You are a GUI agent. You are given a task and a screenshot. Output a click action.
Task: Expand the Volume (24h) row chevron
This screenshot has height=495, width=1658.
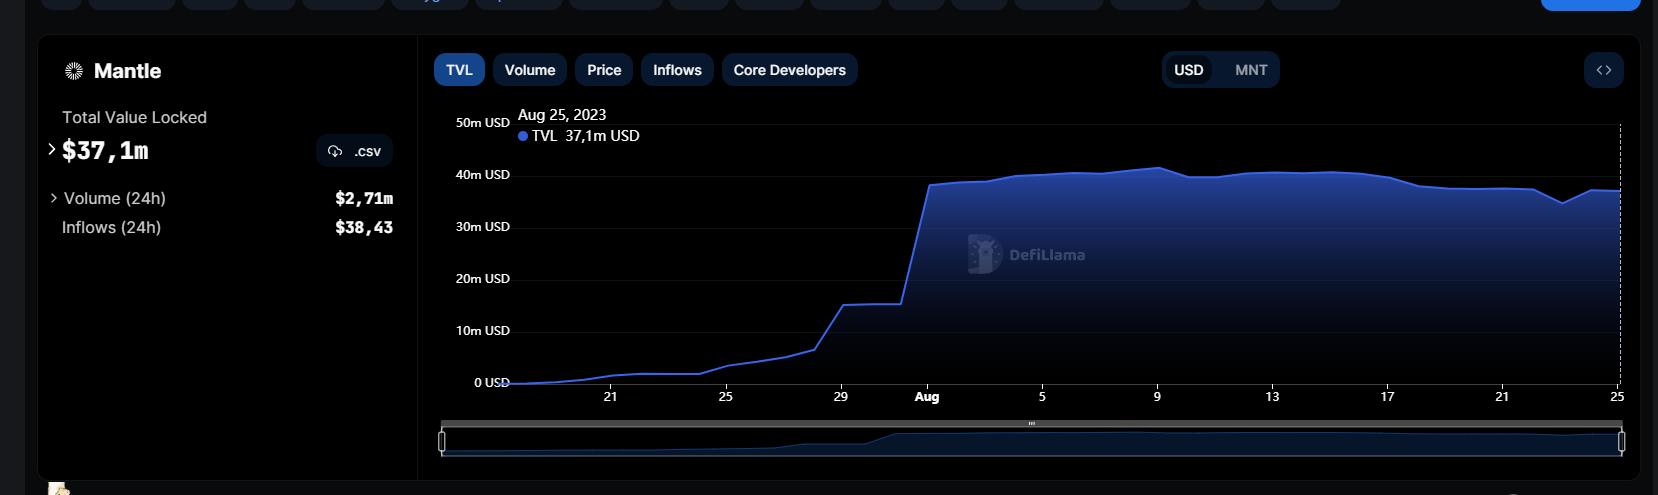point(54,198)
